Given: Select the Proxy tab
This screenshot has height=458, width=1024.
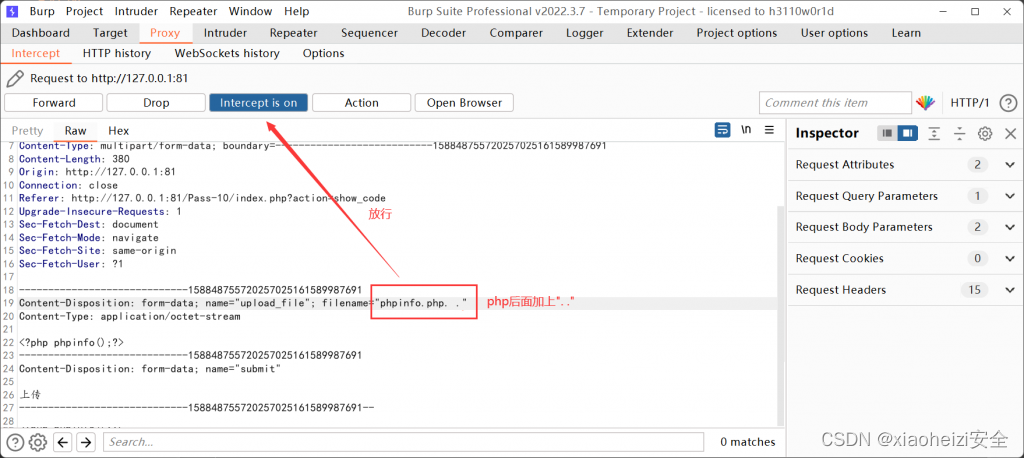Looking at the screenshot, I should point(165,33).
